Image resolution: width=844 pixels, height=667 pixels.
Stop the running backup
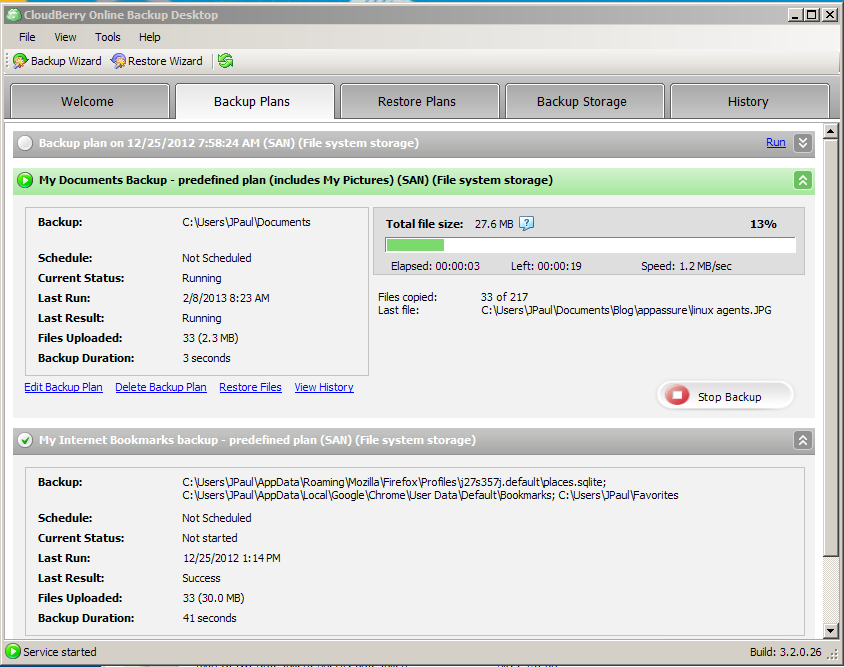pos(725,396)
